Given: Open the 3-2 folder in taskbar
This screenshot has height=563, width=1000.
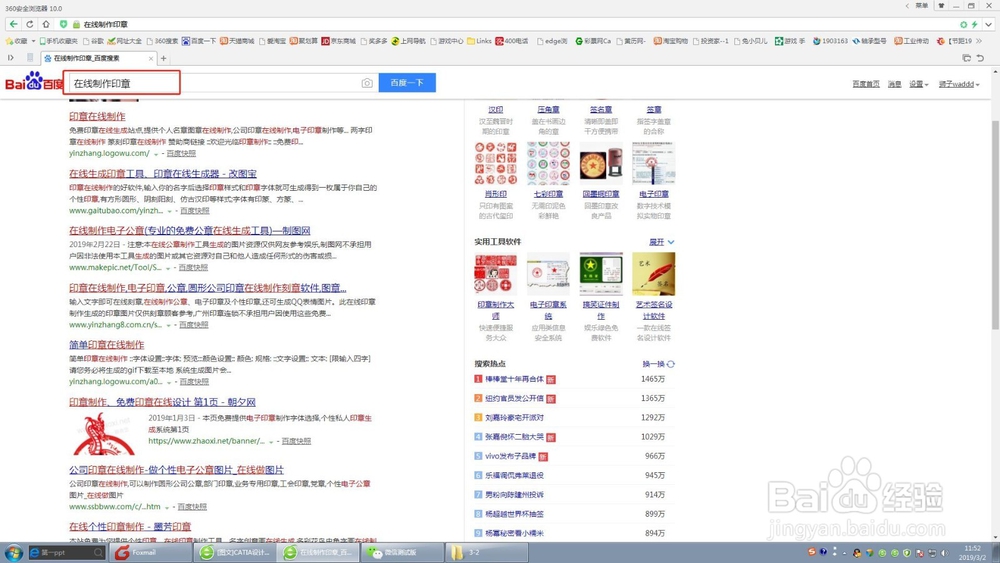Looking at the screenshot, I should click(x=487, y=552).
